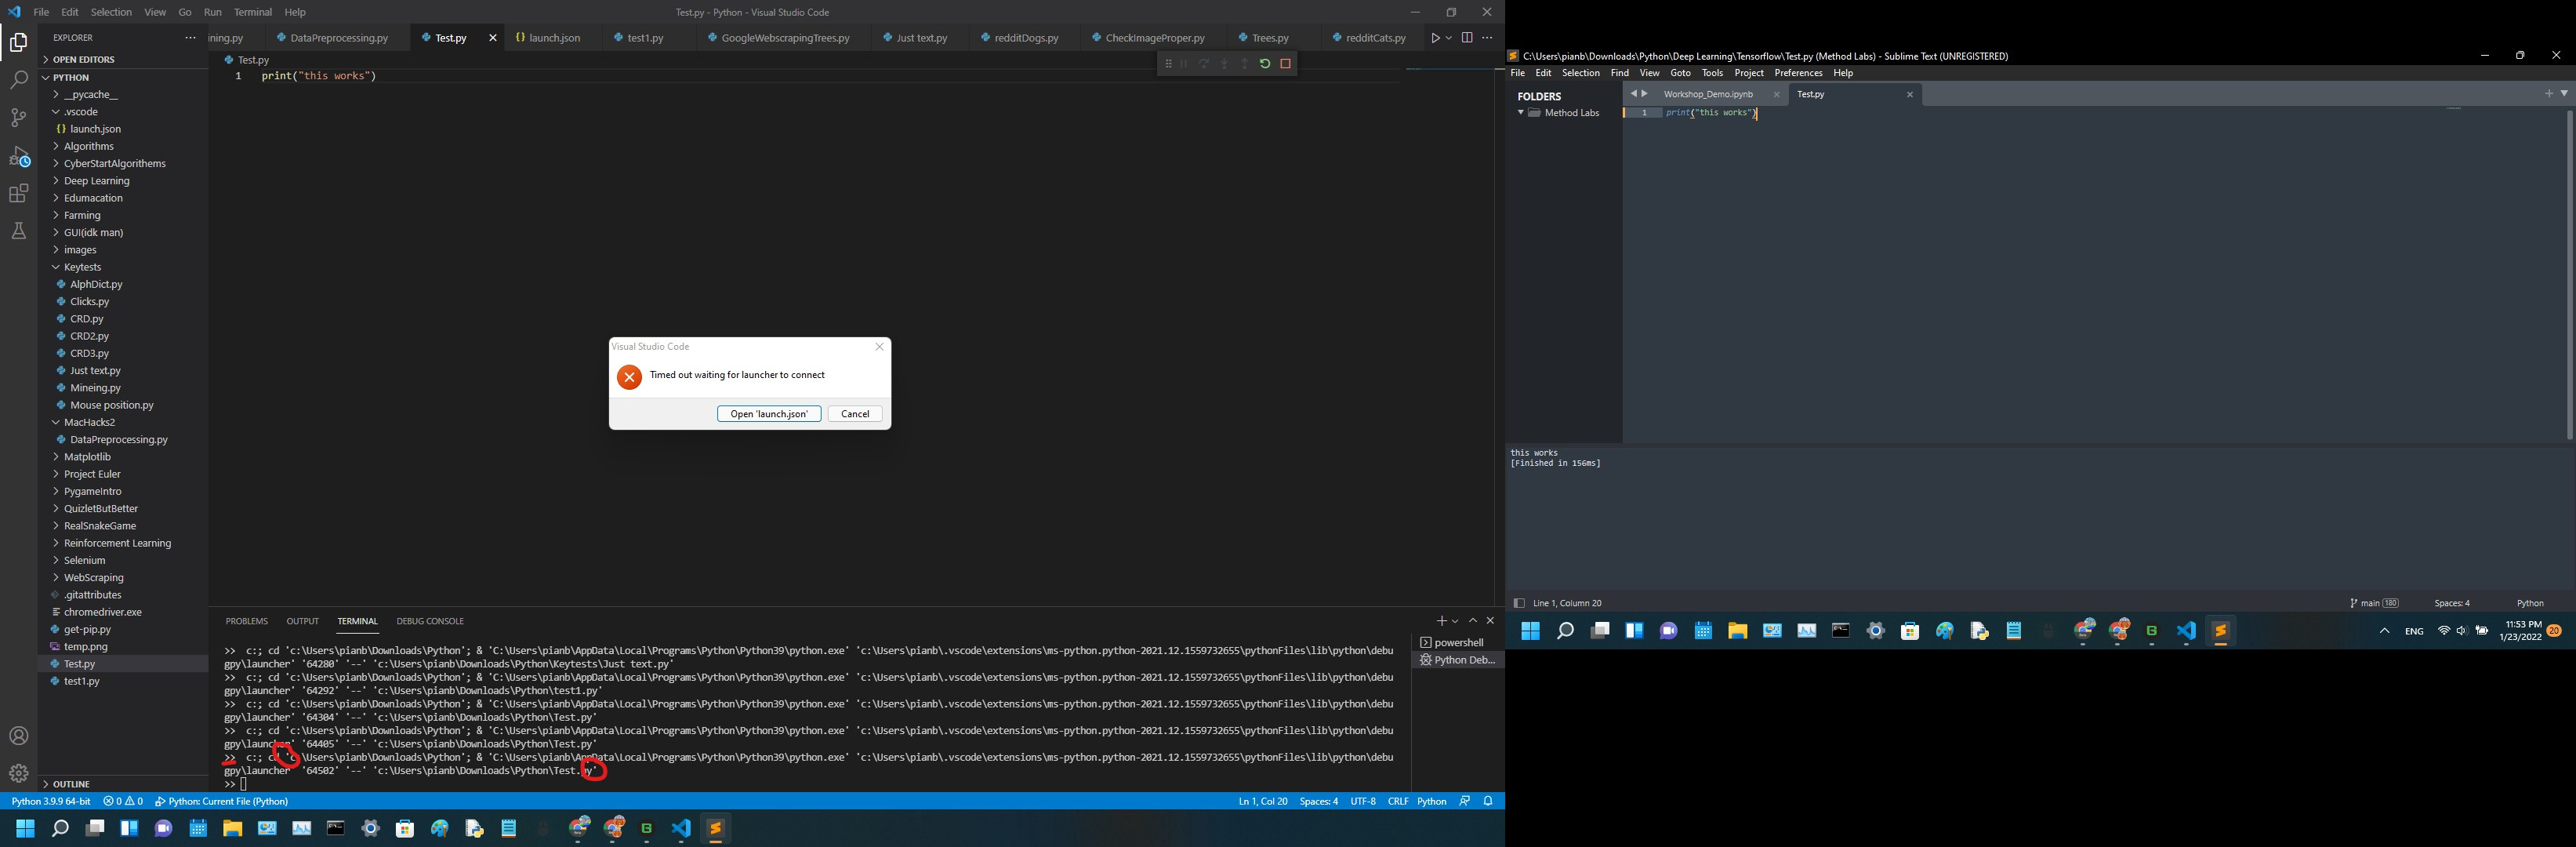Open Mouse position.py in the Explorer

[112, 405]
